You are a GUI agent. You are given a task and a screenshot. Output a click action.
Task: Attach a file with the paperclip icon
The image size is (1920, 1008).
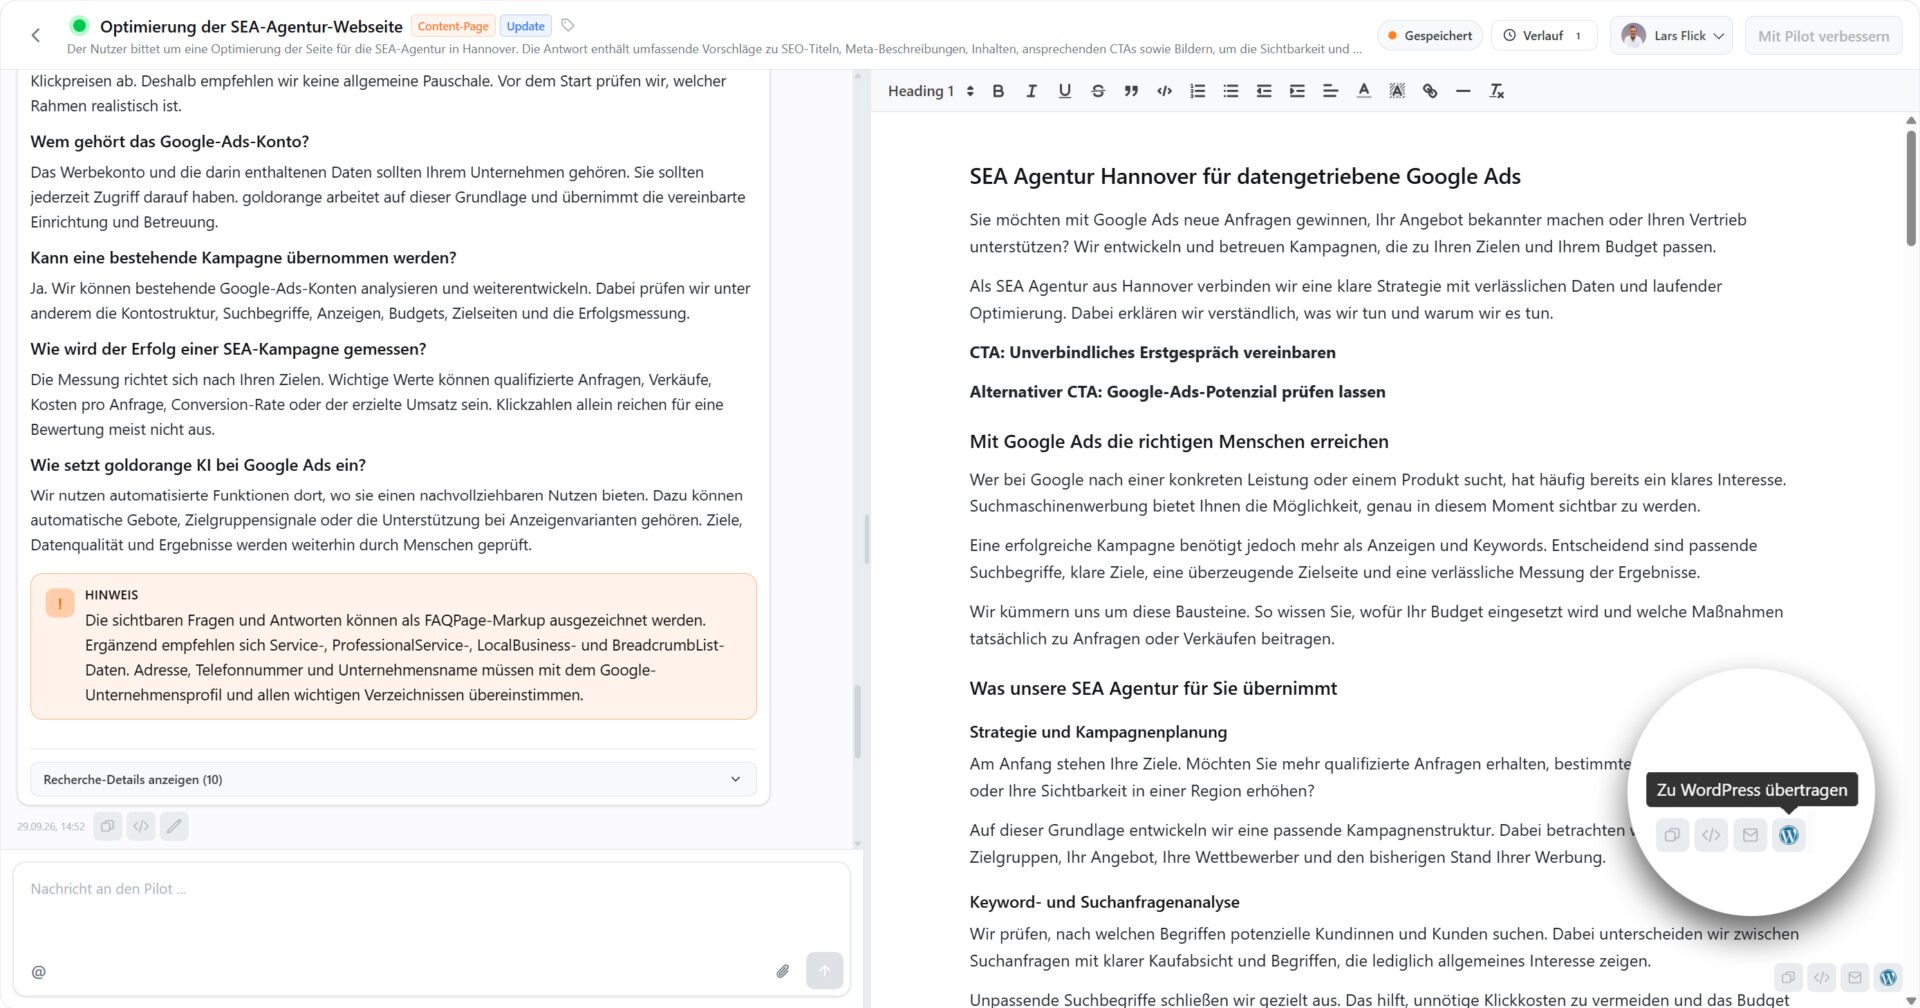[783, 971]
